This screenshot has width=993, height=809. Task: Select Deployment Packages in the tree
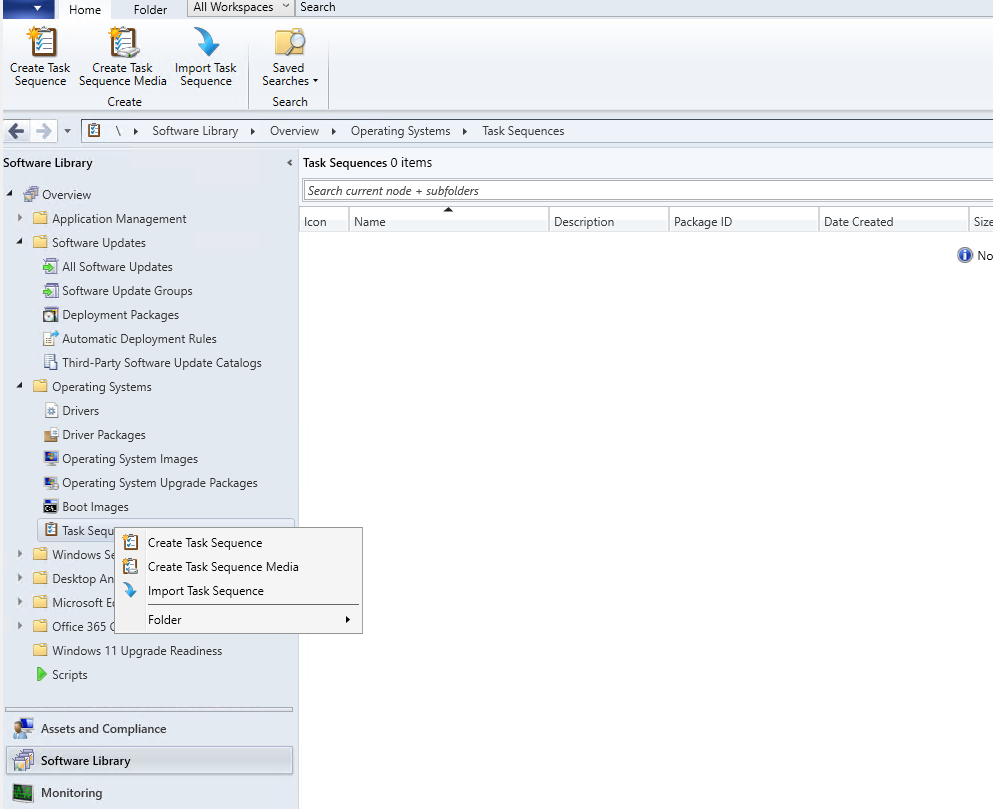point(120,315)
